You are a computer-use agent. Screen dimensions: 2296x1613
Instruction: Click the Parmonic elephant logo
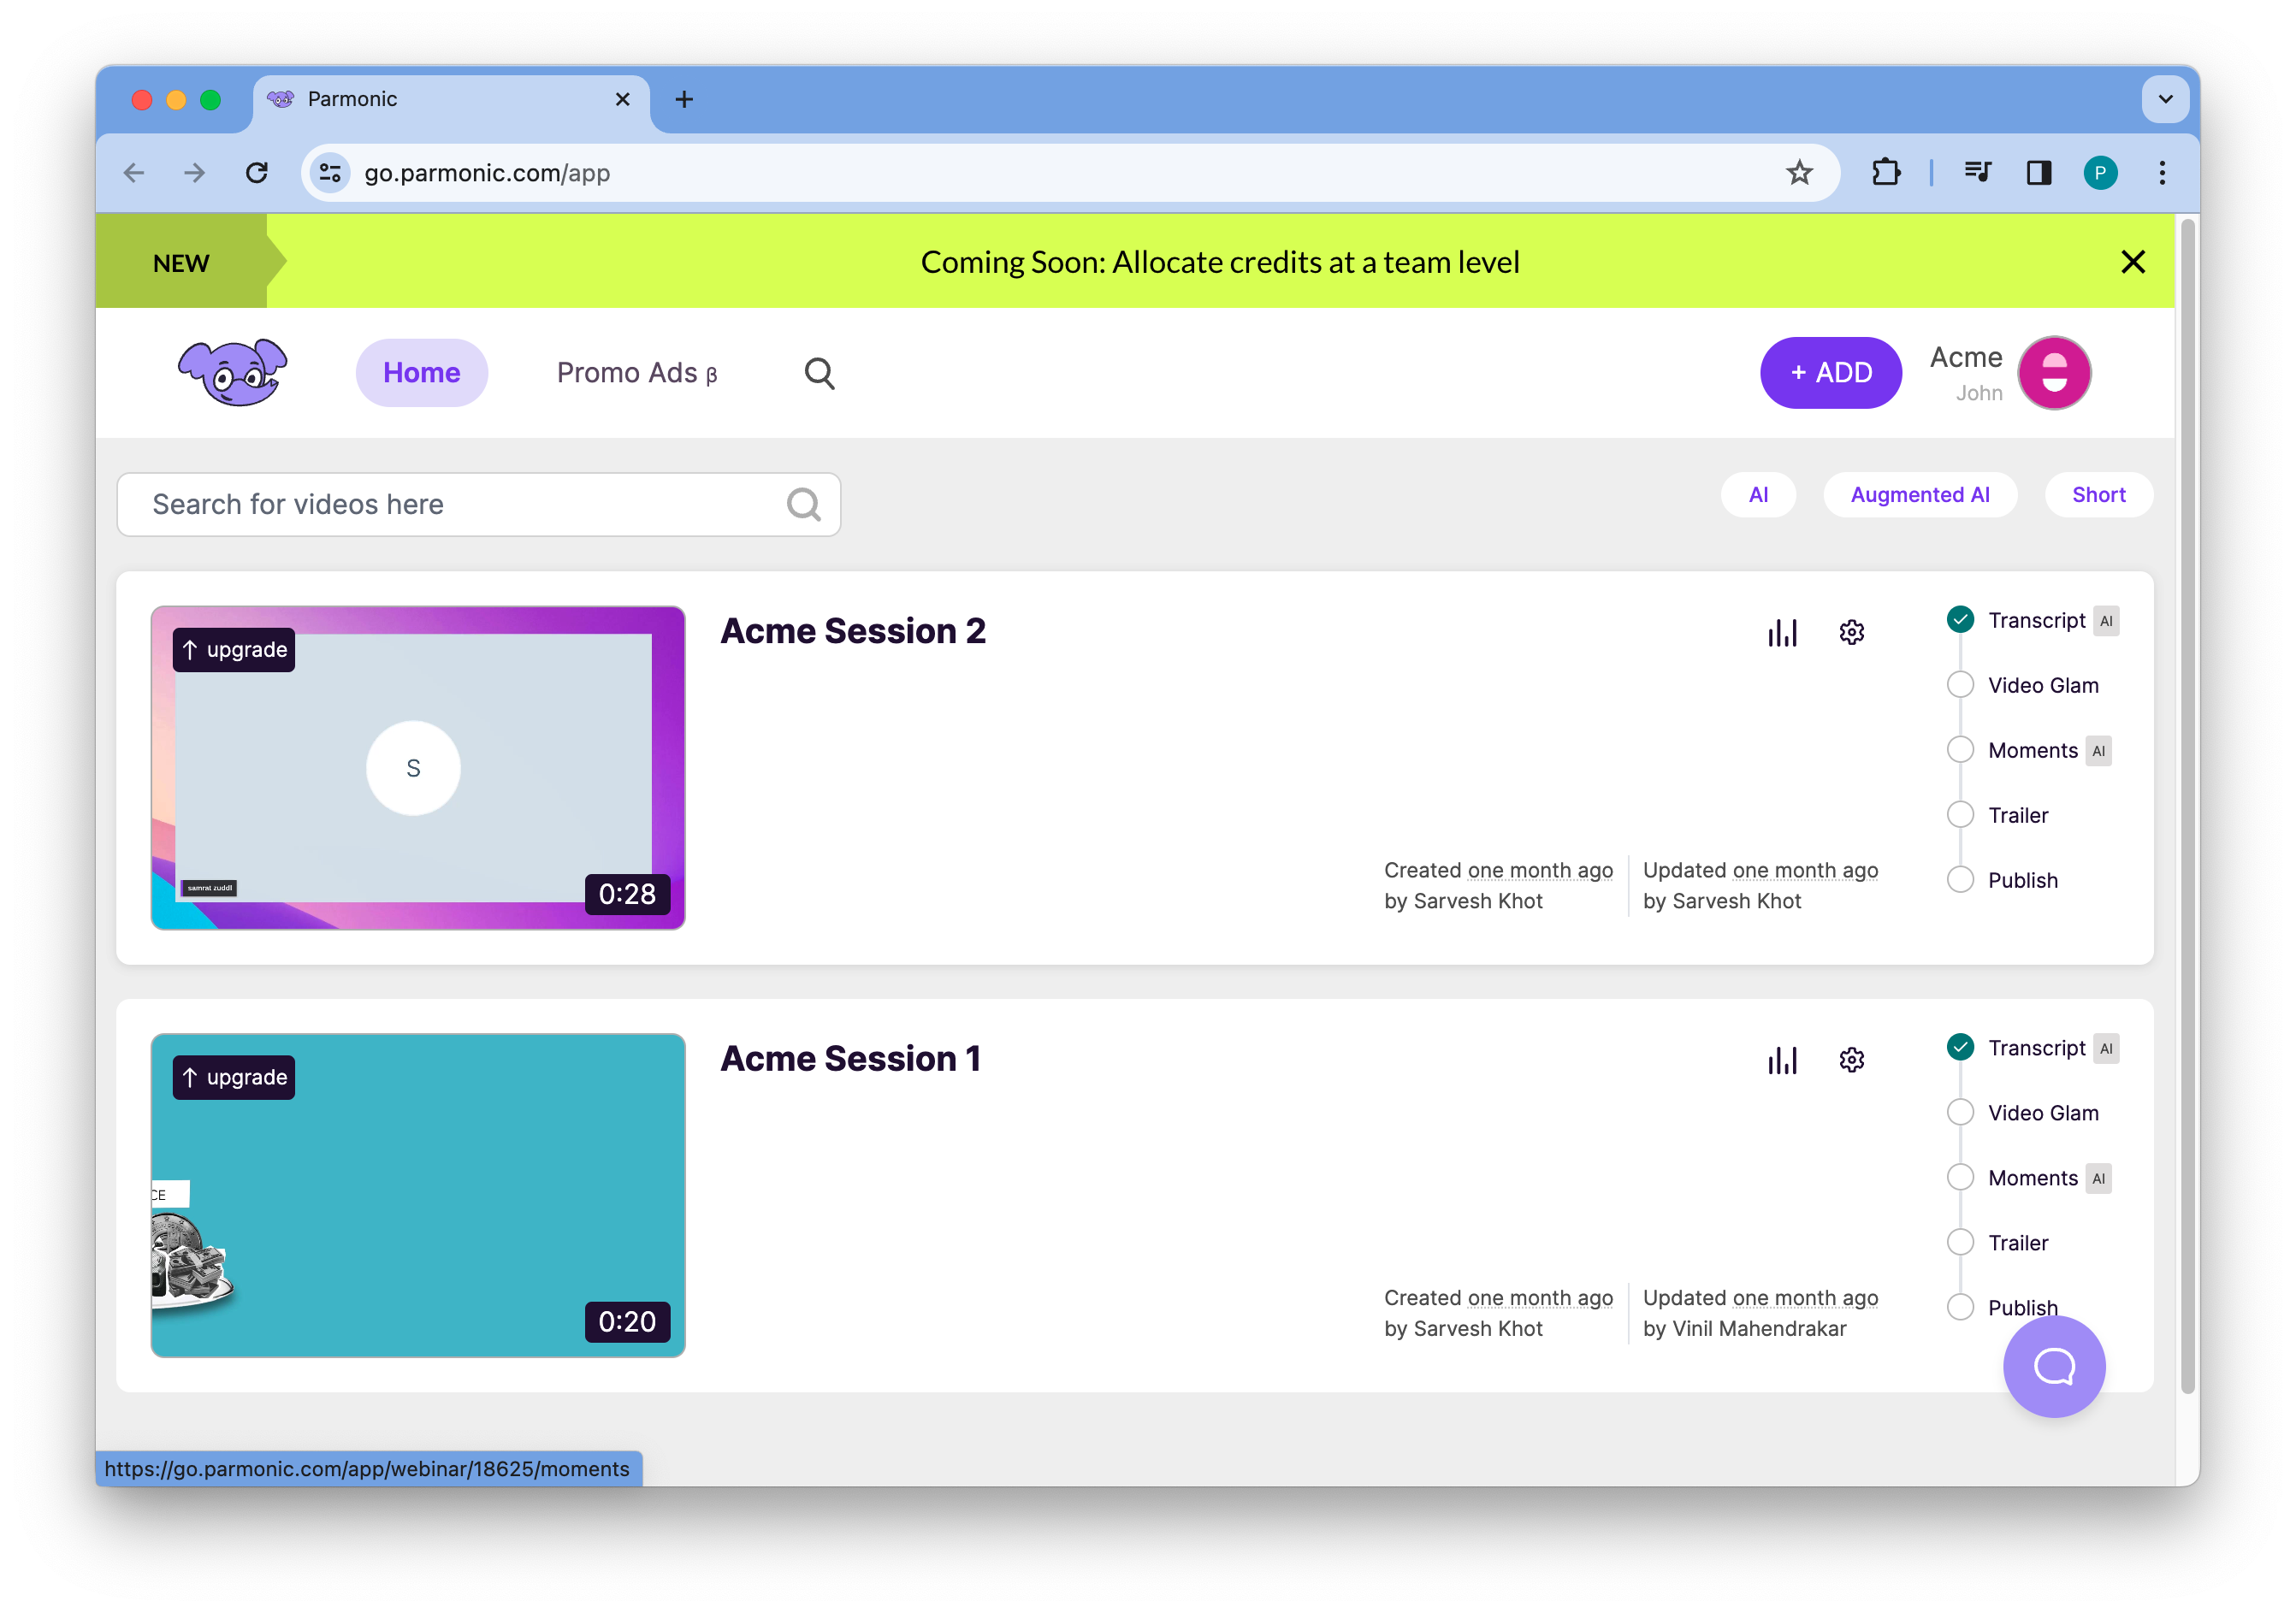(233, 373)
